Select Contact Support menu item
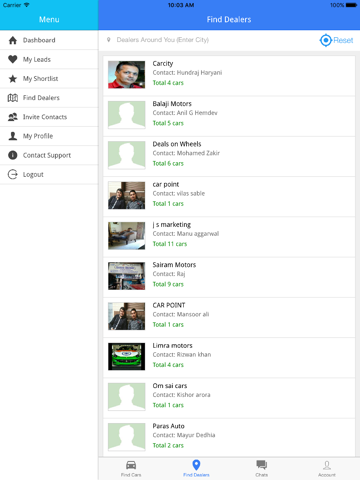 click(49, 155)
